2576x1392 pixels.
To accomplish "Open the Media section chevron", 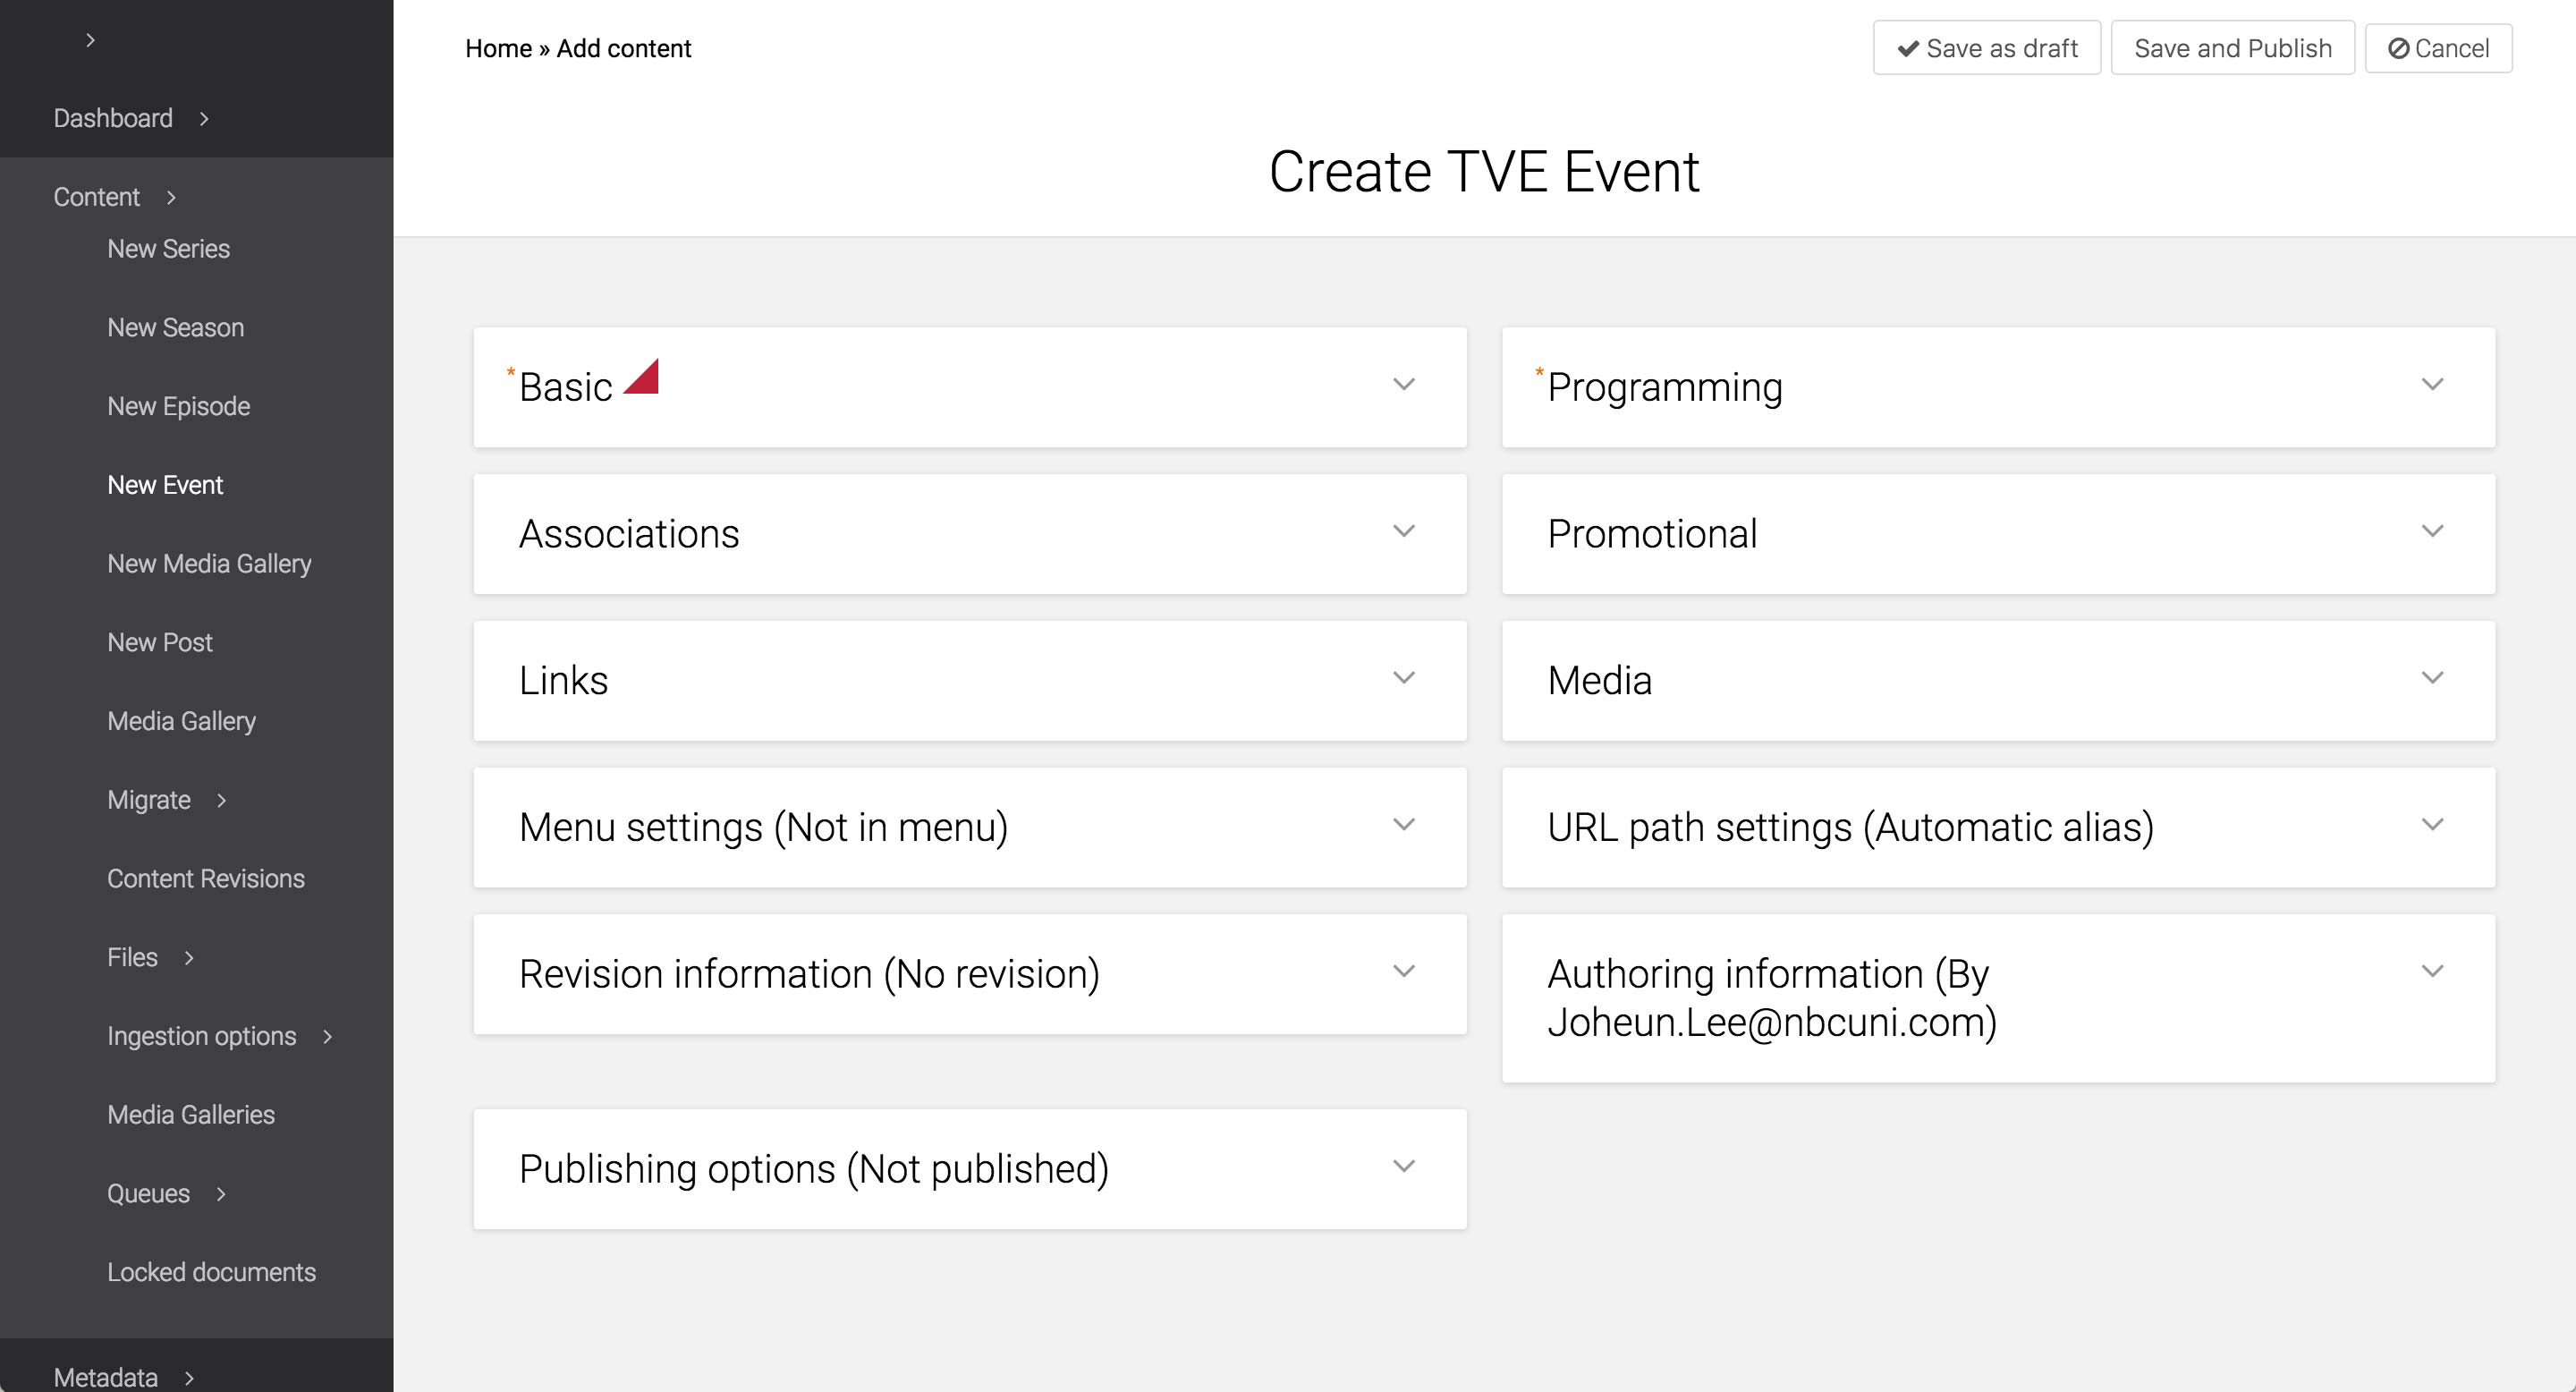I will (x=2432, y=678).
